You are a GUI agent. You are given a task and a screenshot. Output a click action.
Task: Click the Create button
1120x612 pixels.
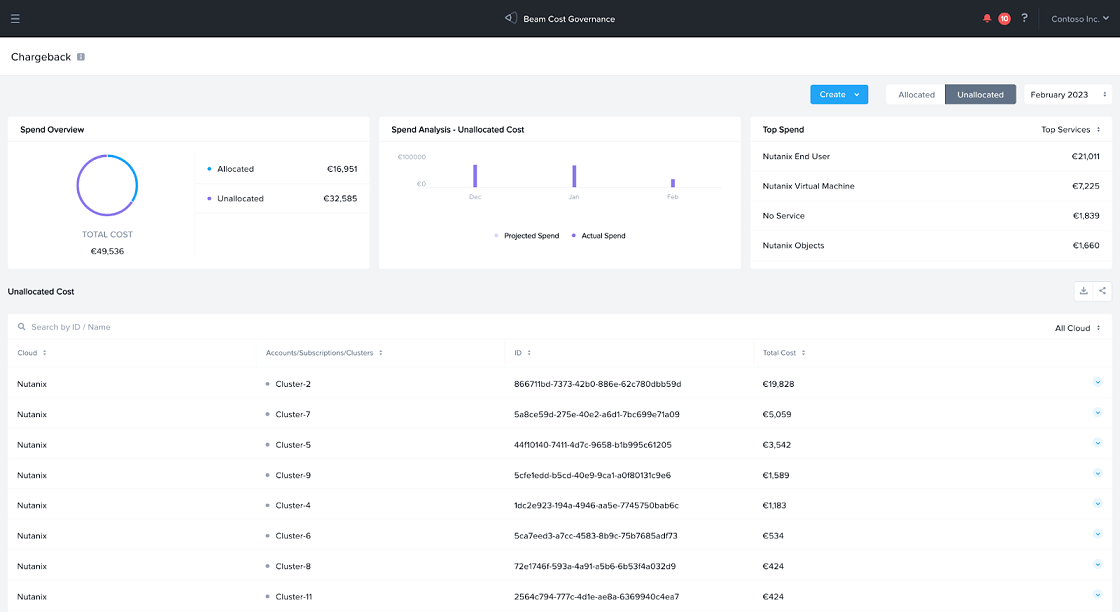pyautogui.click(x=838, y=95)
